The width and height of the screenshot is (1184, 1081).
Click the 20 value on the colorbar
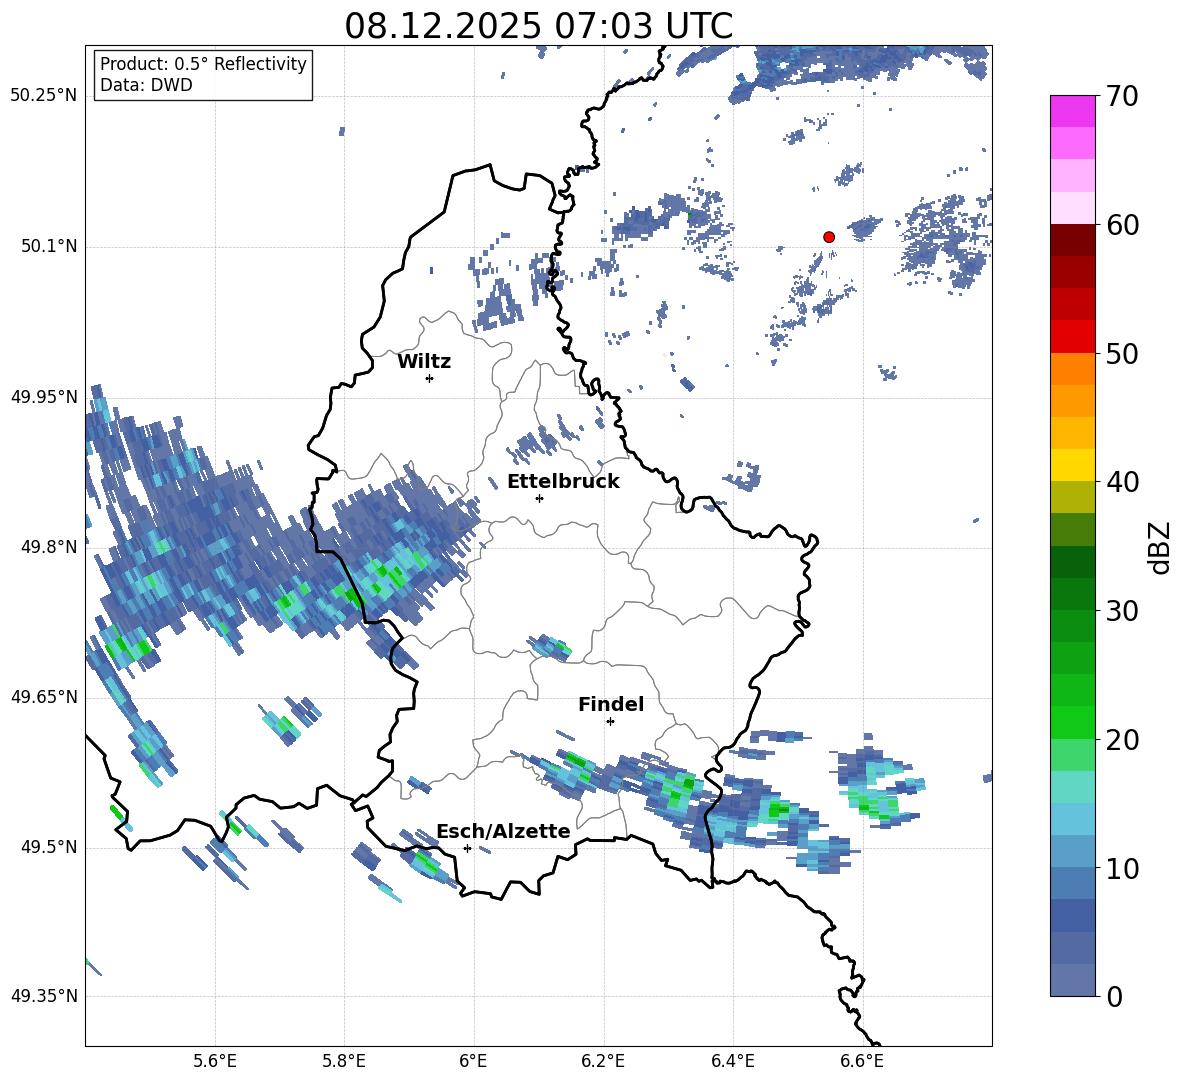(x=1122, y=739)
